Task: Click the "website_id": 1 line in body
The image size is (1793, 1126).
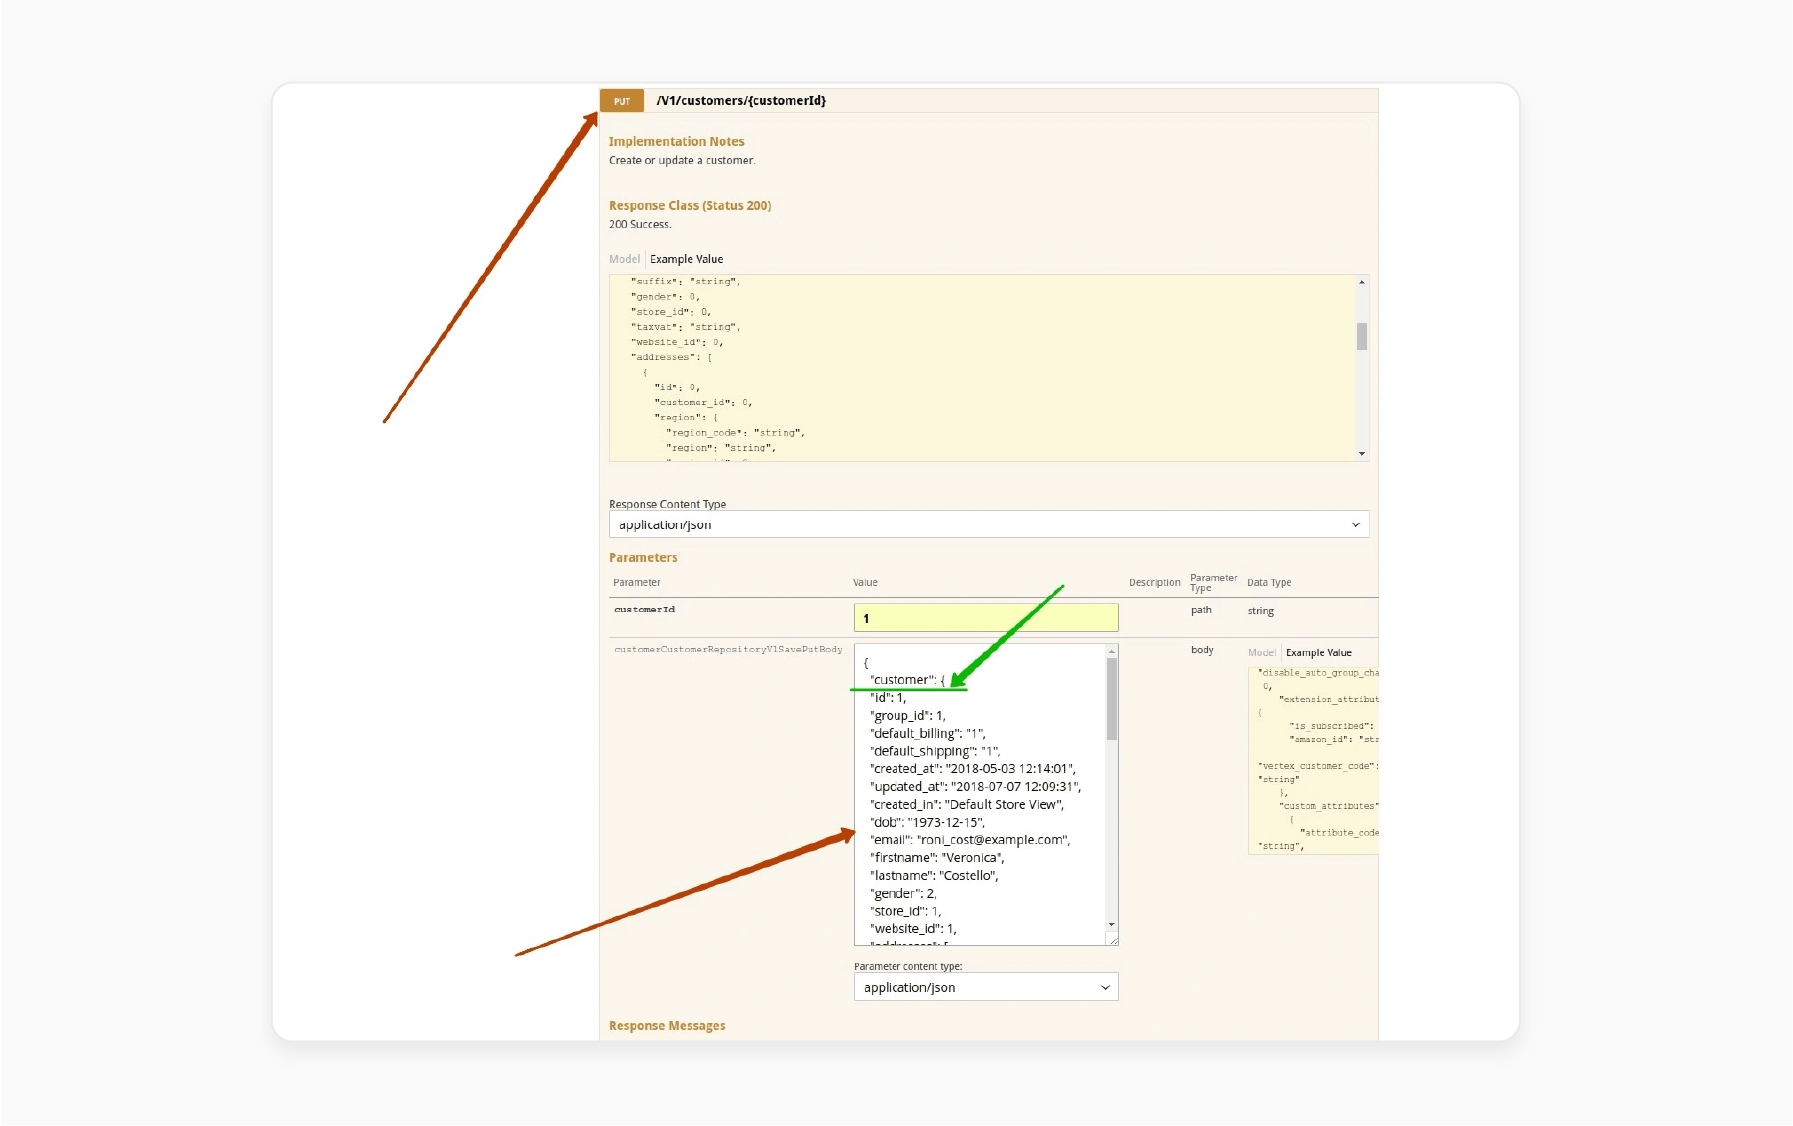Action: pyautogui.click(x=913, y=929)
